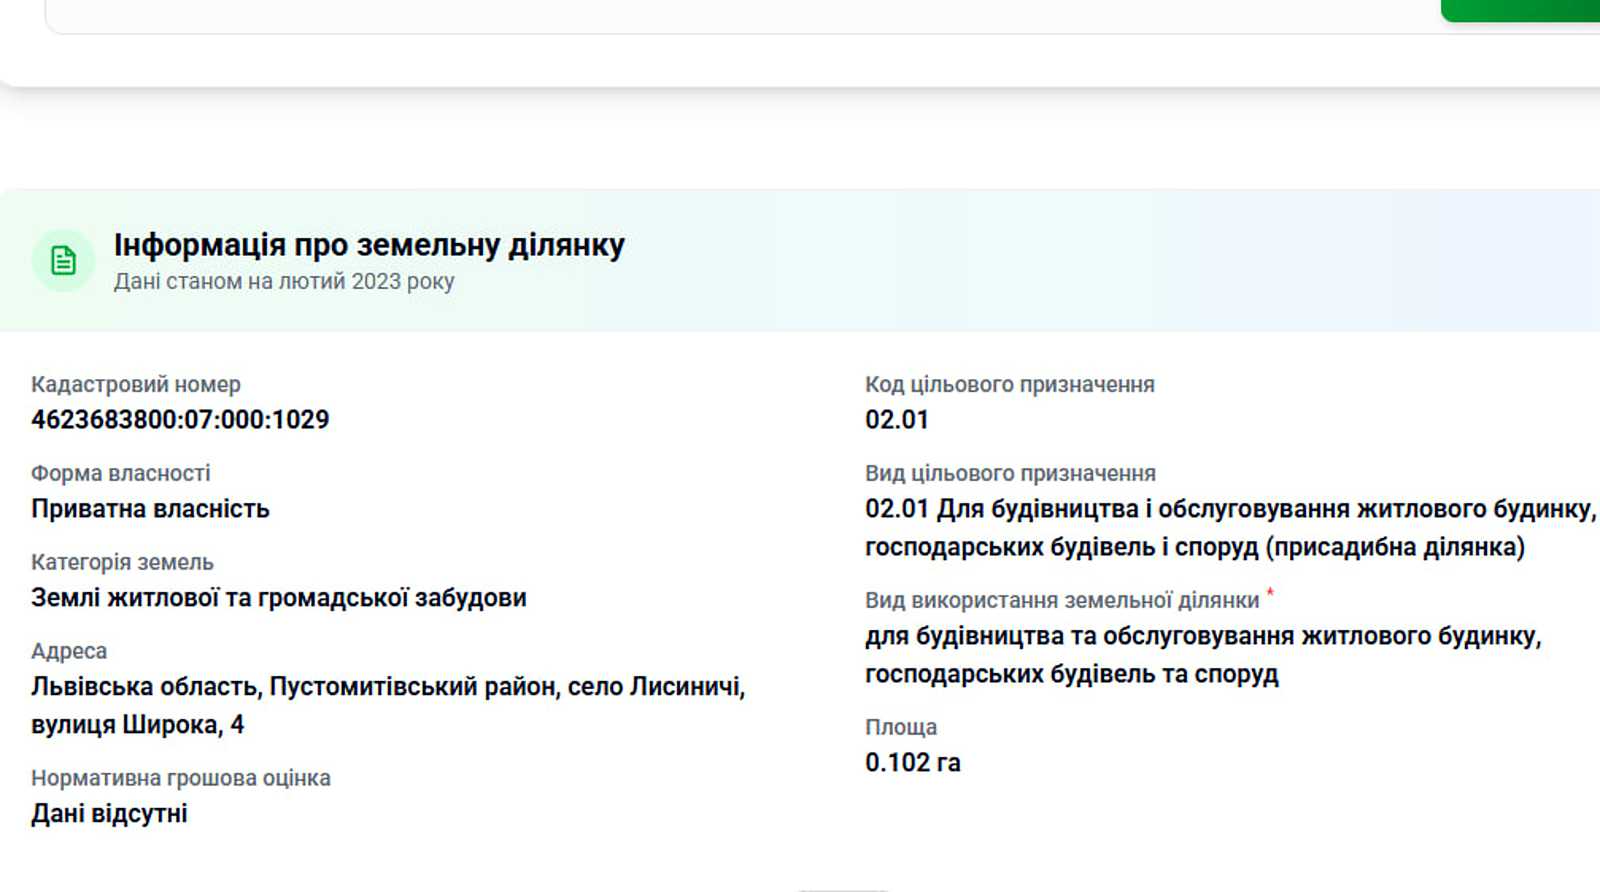Click the Форма власності label
Screen dimensions: 1600x892
(121, 474)
